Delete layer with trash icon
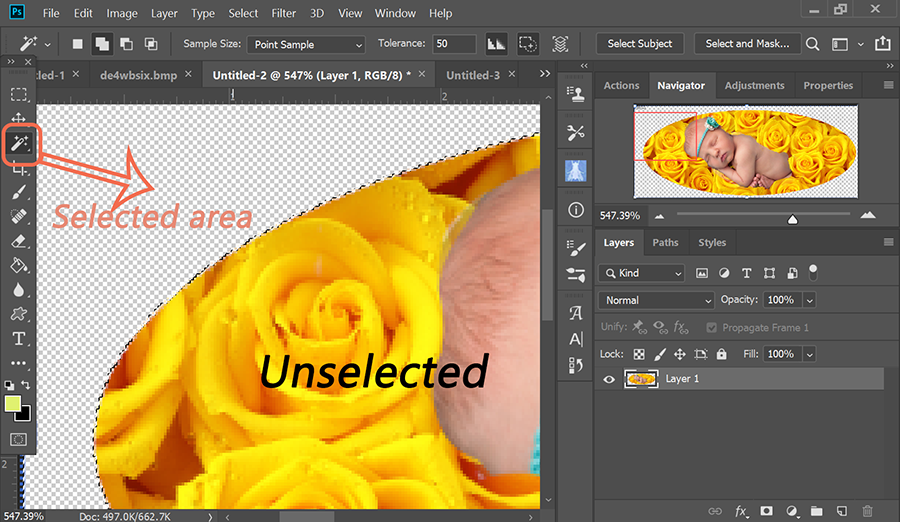The width and height of the screenshot is (900, 522). click(867, 511)
